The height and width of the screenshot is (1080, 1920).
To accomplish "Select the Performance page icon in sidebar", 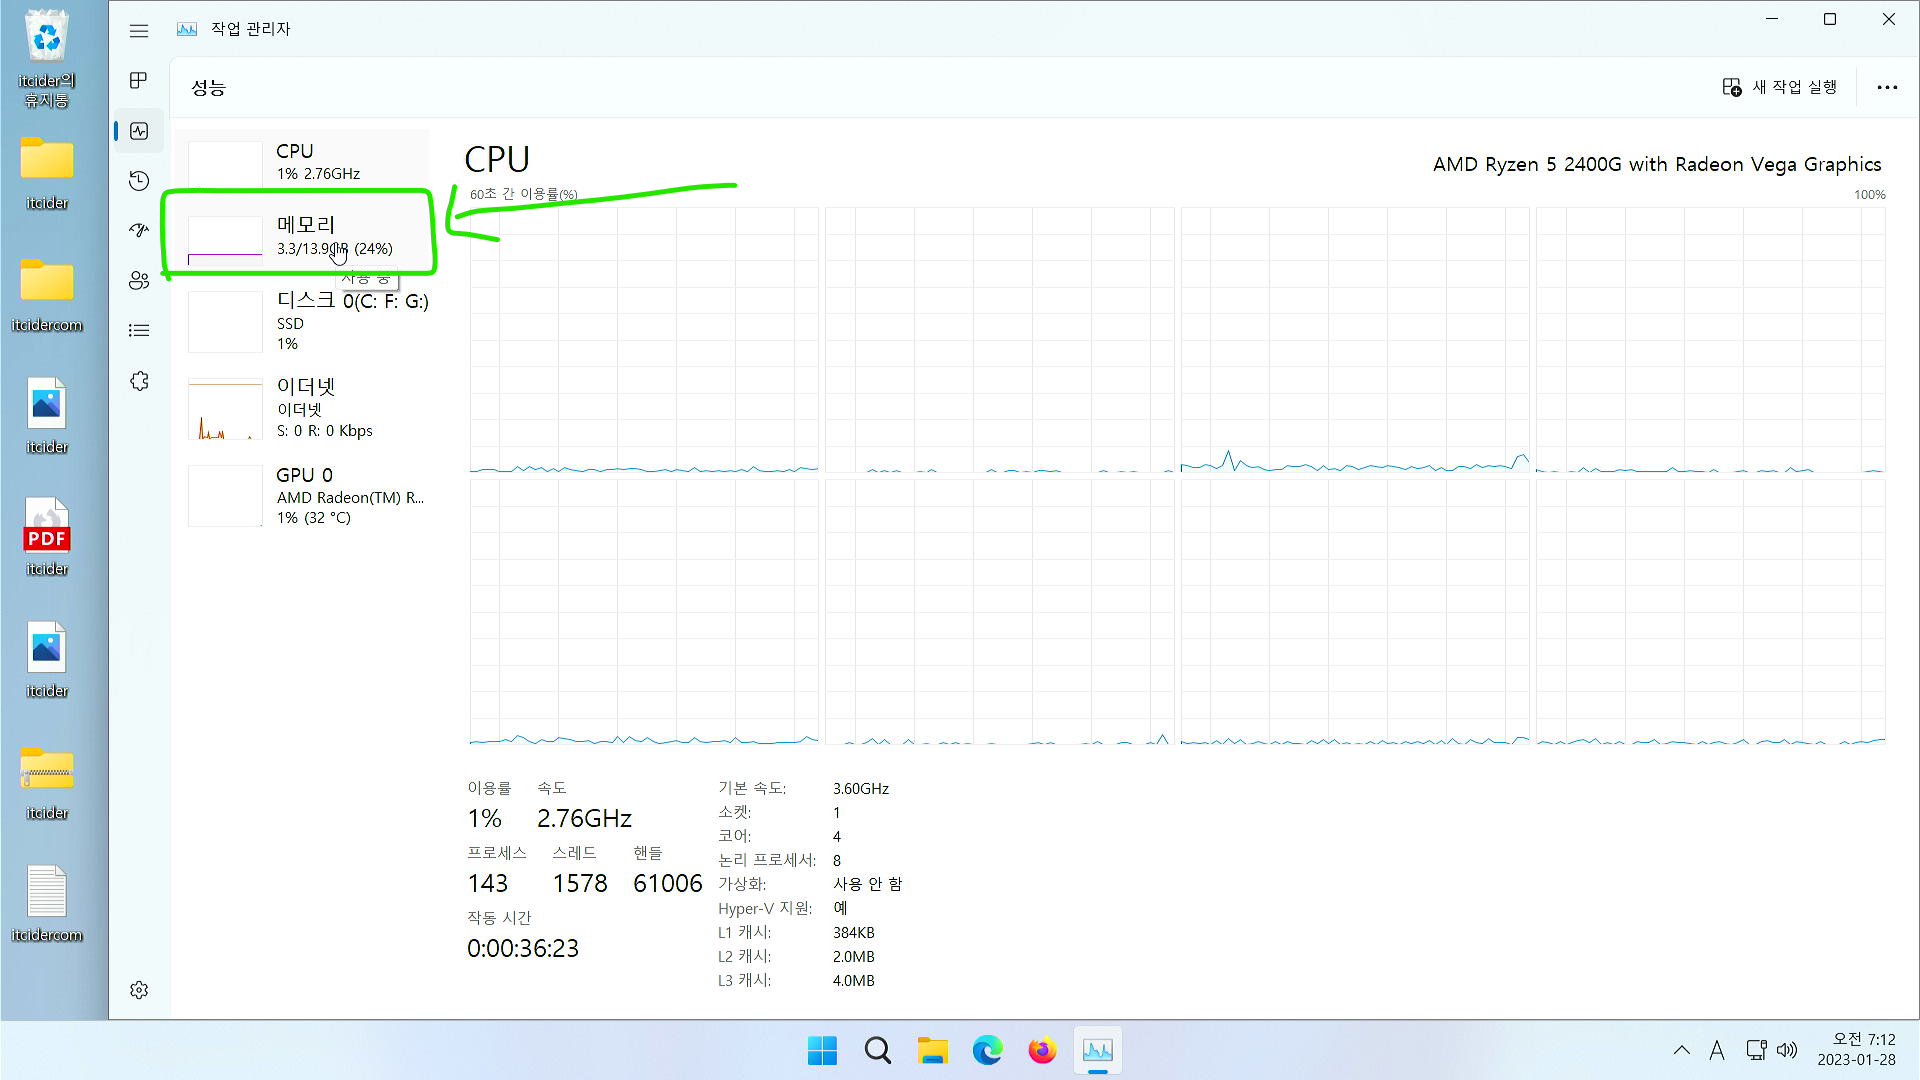I will pyautogui.click(x=139, y=131).
